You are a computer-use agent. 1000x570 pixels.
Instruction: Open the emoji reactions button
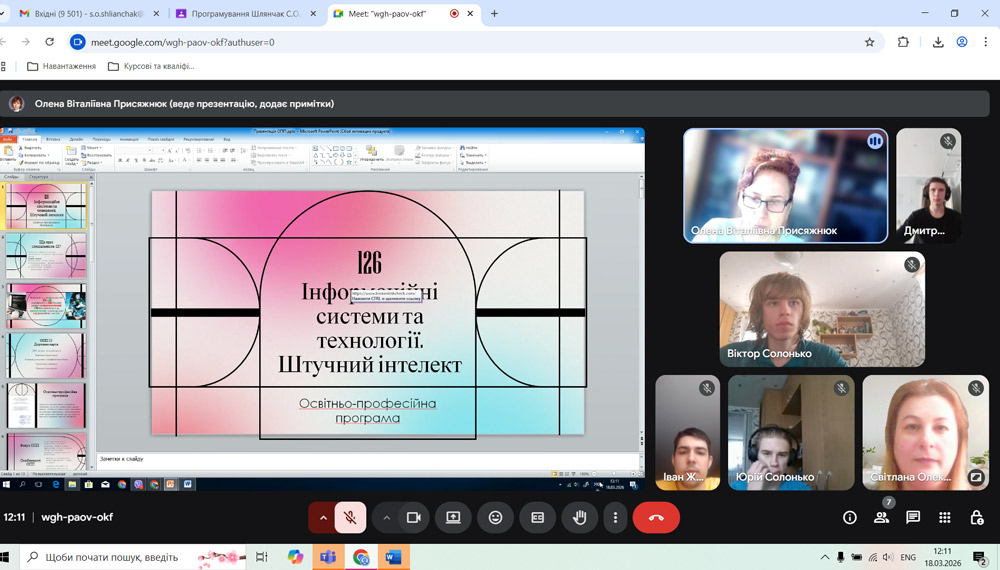(495, 518)
